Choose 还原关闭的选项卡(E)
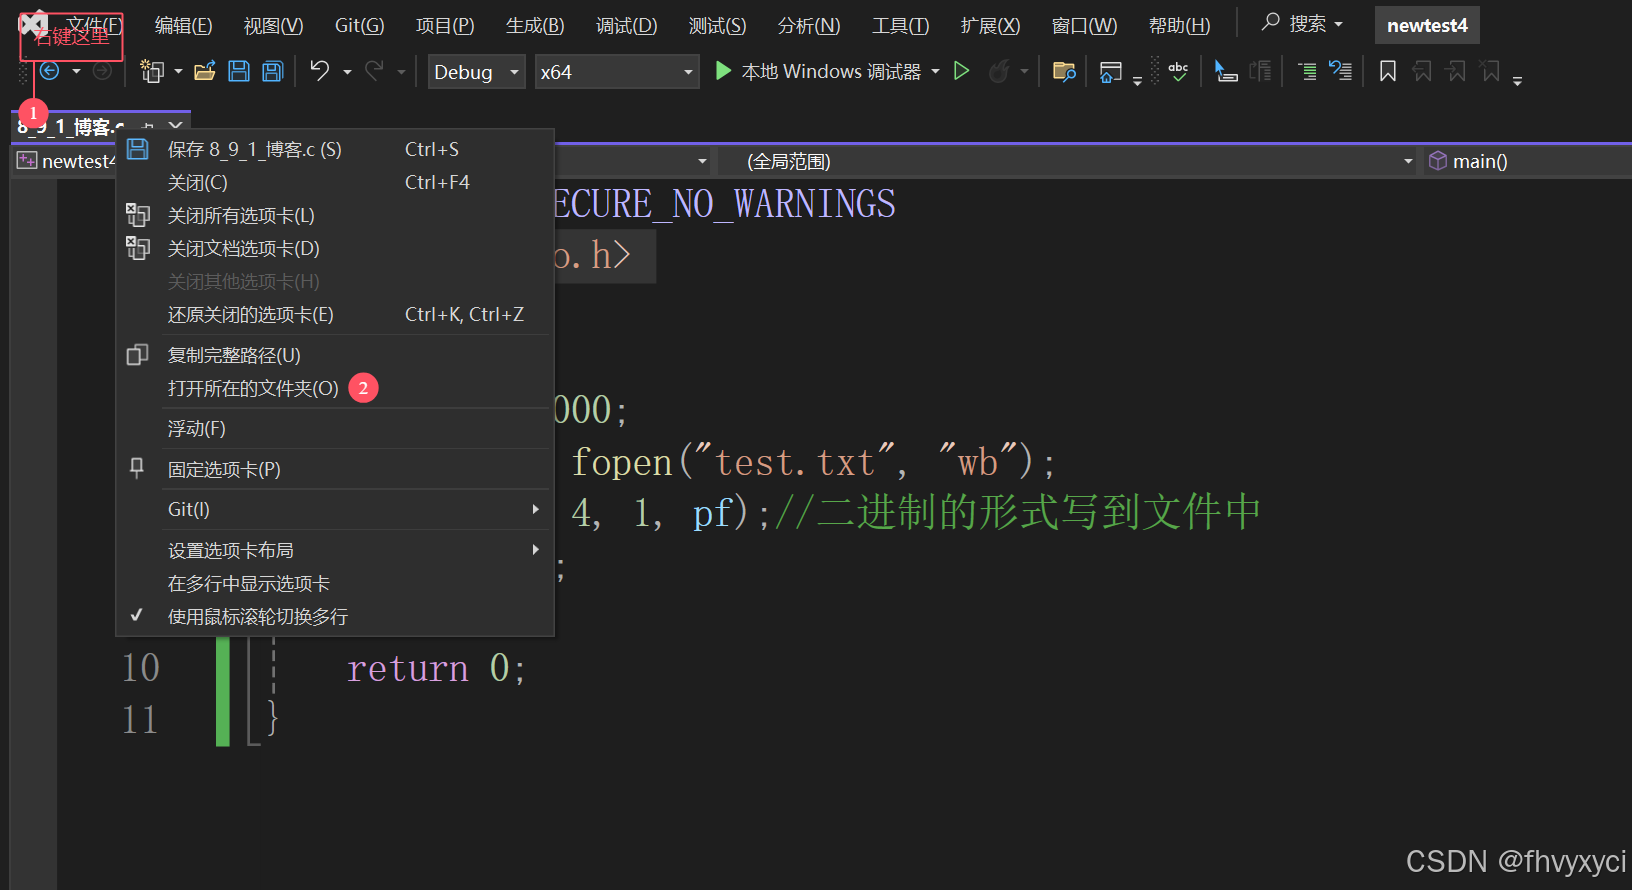 [x=335, y=314]
